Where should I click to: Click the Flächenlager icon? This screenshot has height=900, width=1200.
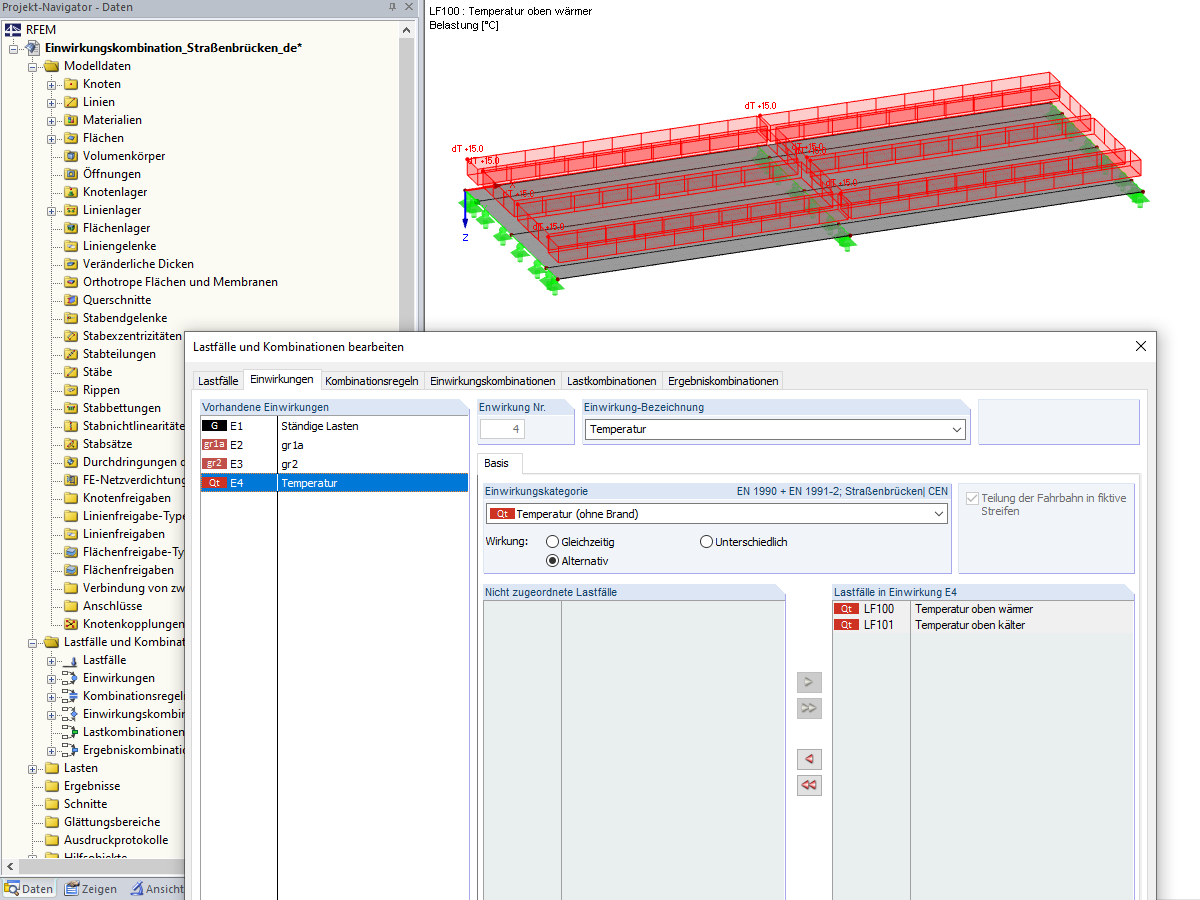pos(71,228)
